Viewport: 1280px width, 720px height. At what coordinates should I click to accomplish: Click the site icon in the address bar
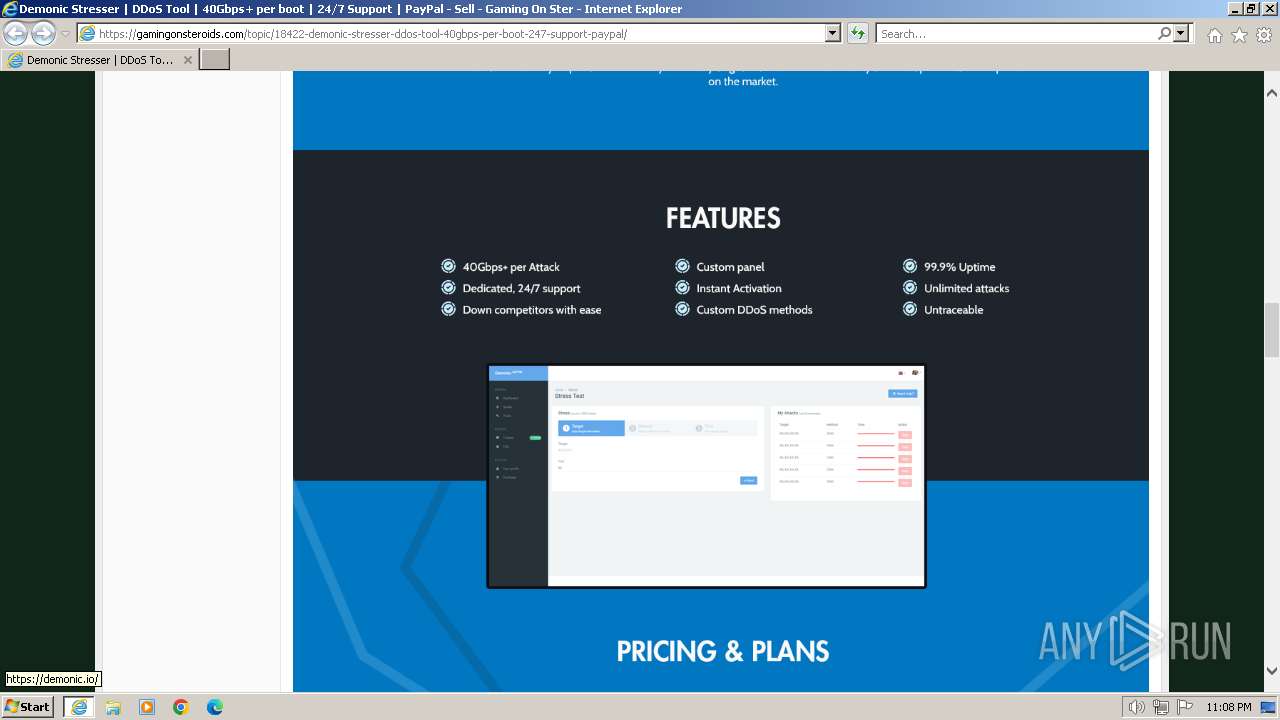click(x=88, y=34)
